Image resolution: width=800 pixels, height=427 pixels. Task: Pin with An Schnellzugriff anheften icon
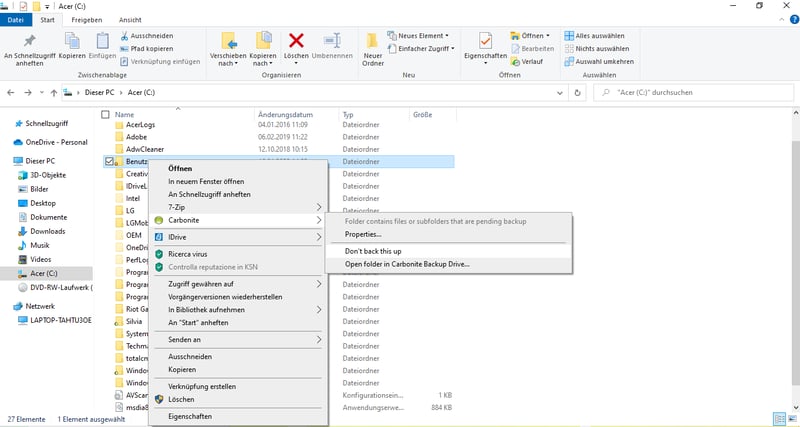28,42
